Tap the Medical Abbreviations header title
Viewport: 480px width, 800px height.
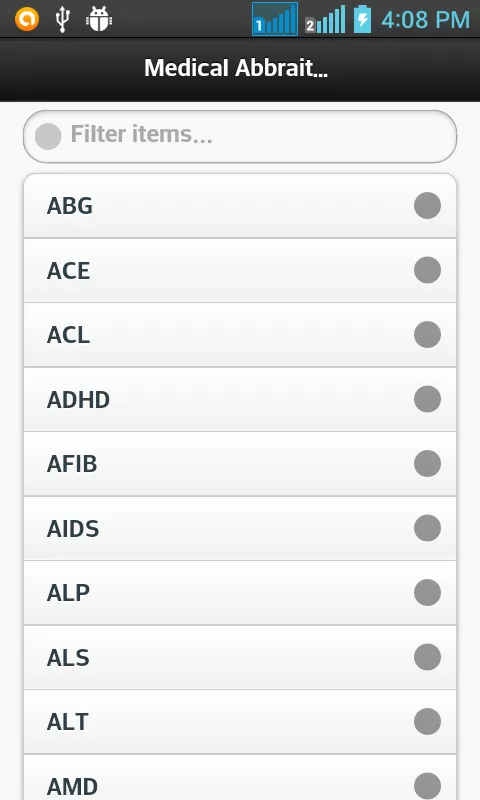[236, 68]
